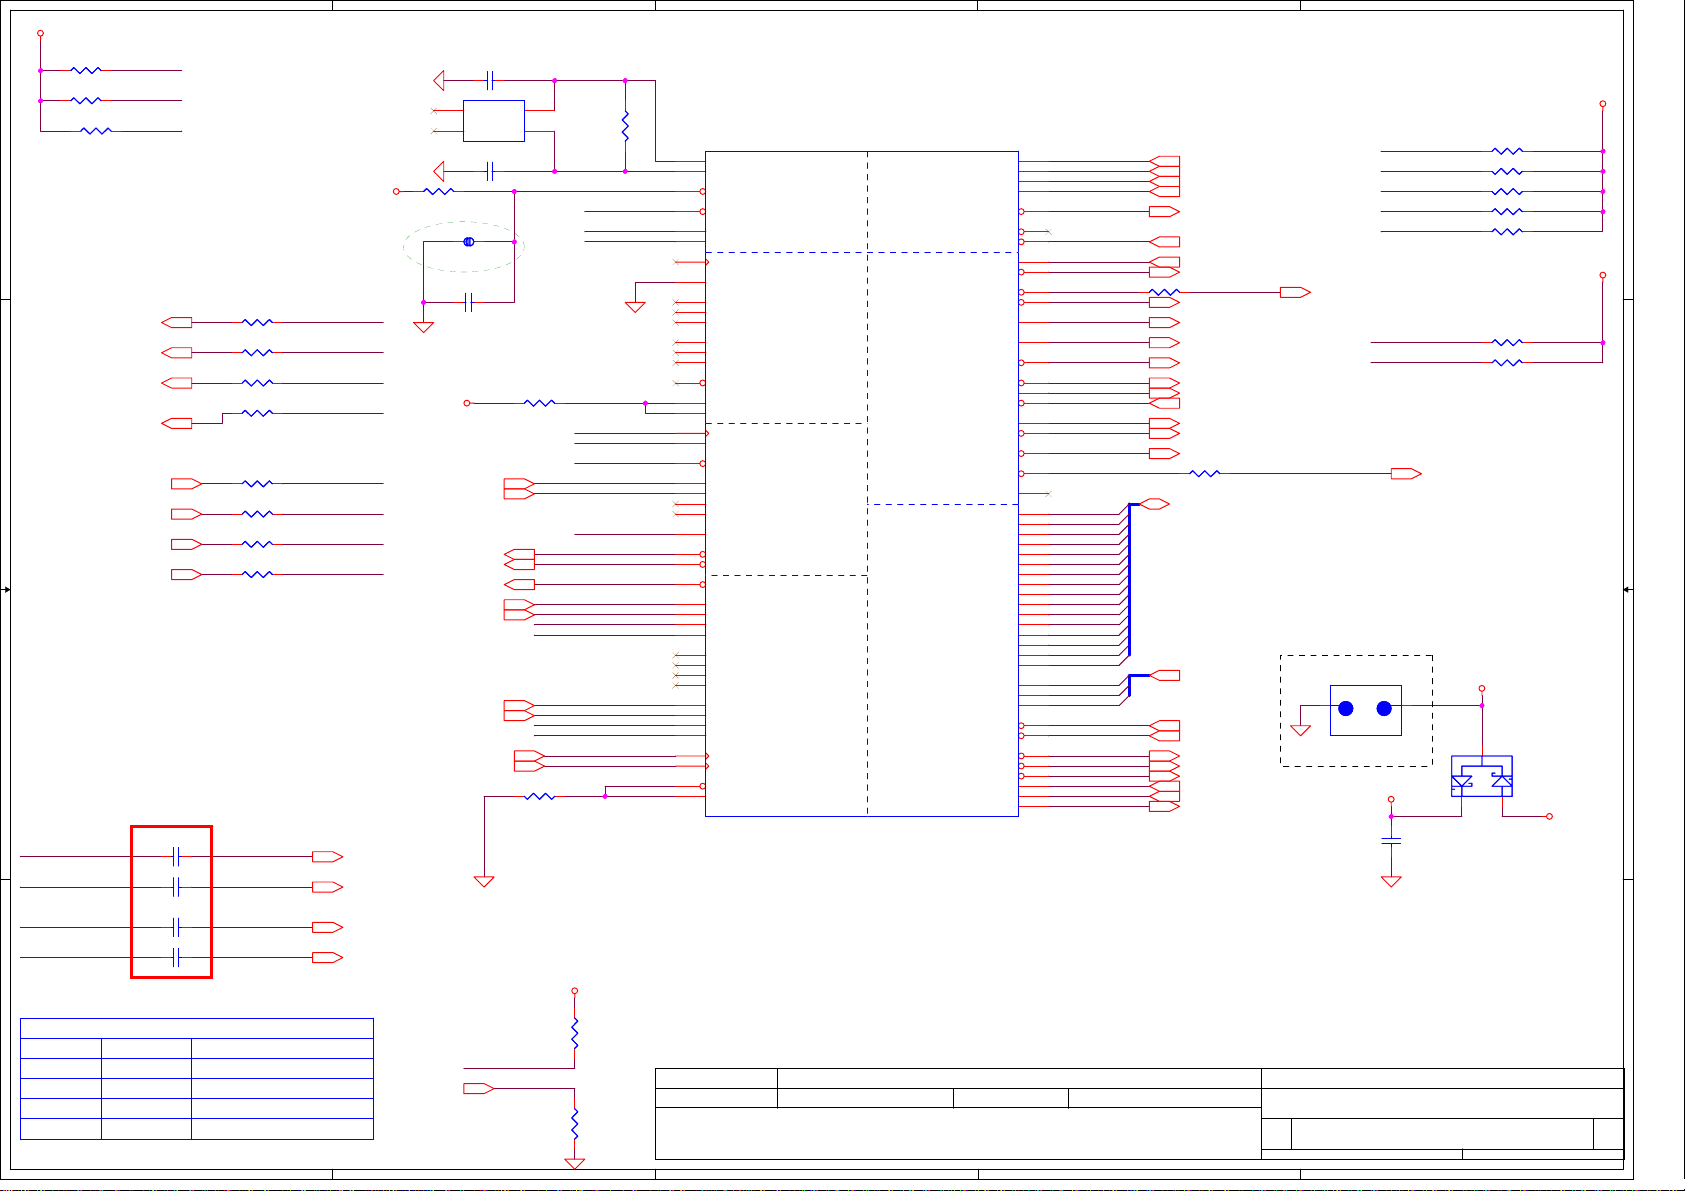Click the sheet border arrow on right edge

[1628, 590]
